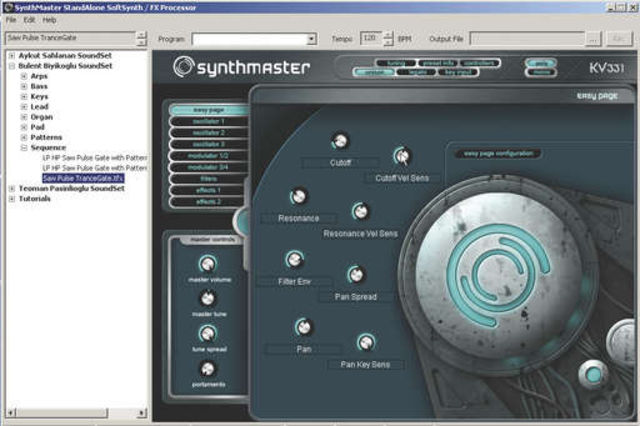Viewport: 640px width, 426px height.
Task: Open the Edit menu
Action: coord(29,20)
